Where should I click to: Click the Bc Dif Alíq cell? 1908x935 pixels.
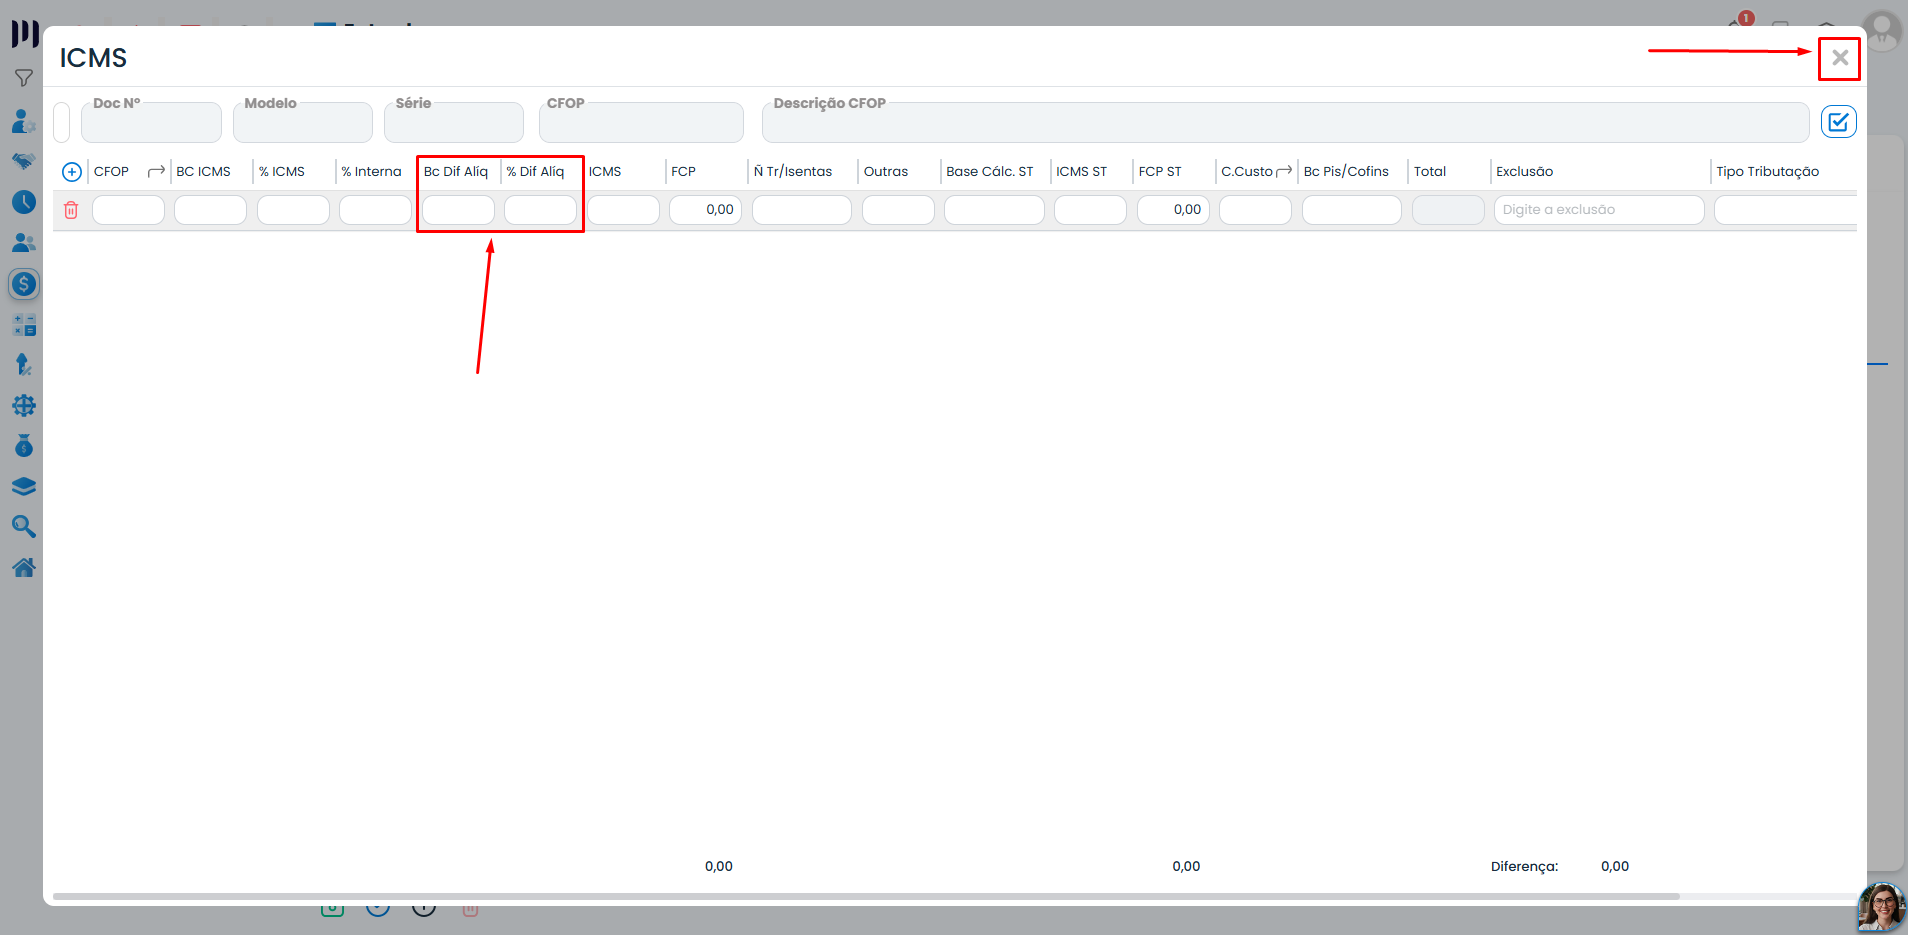pos(458,210)
